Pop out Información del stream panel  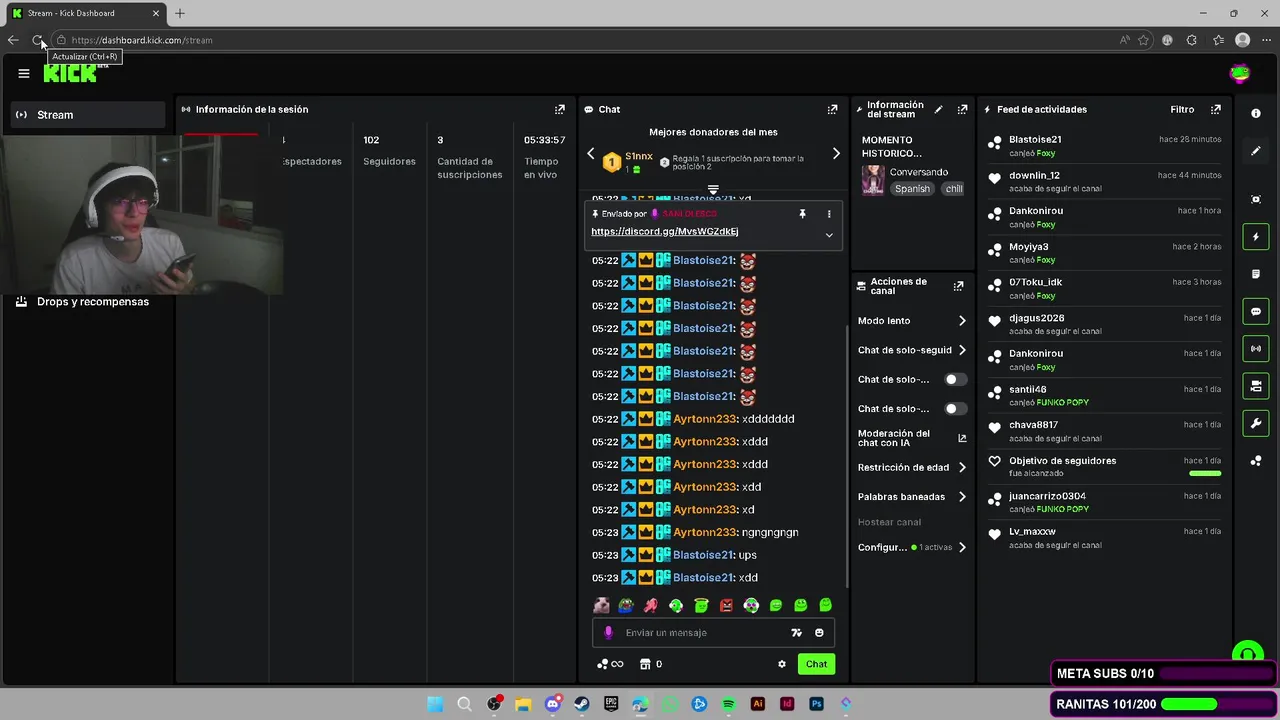pos(962,109)
